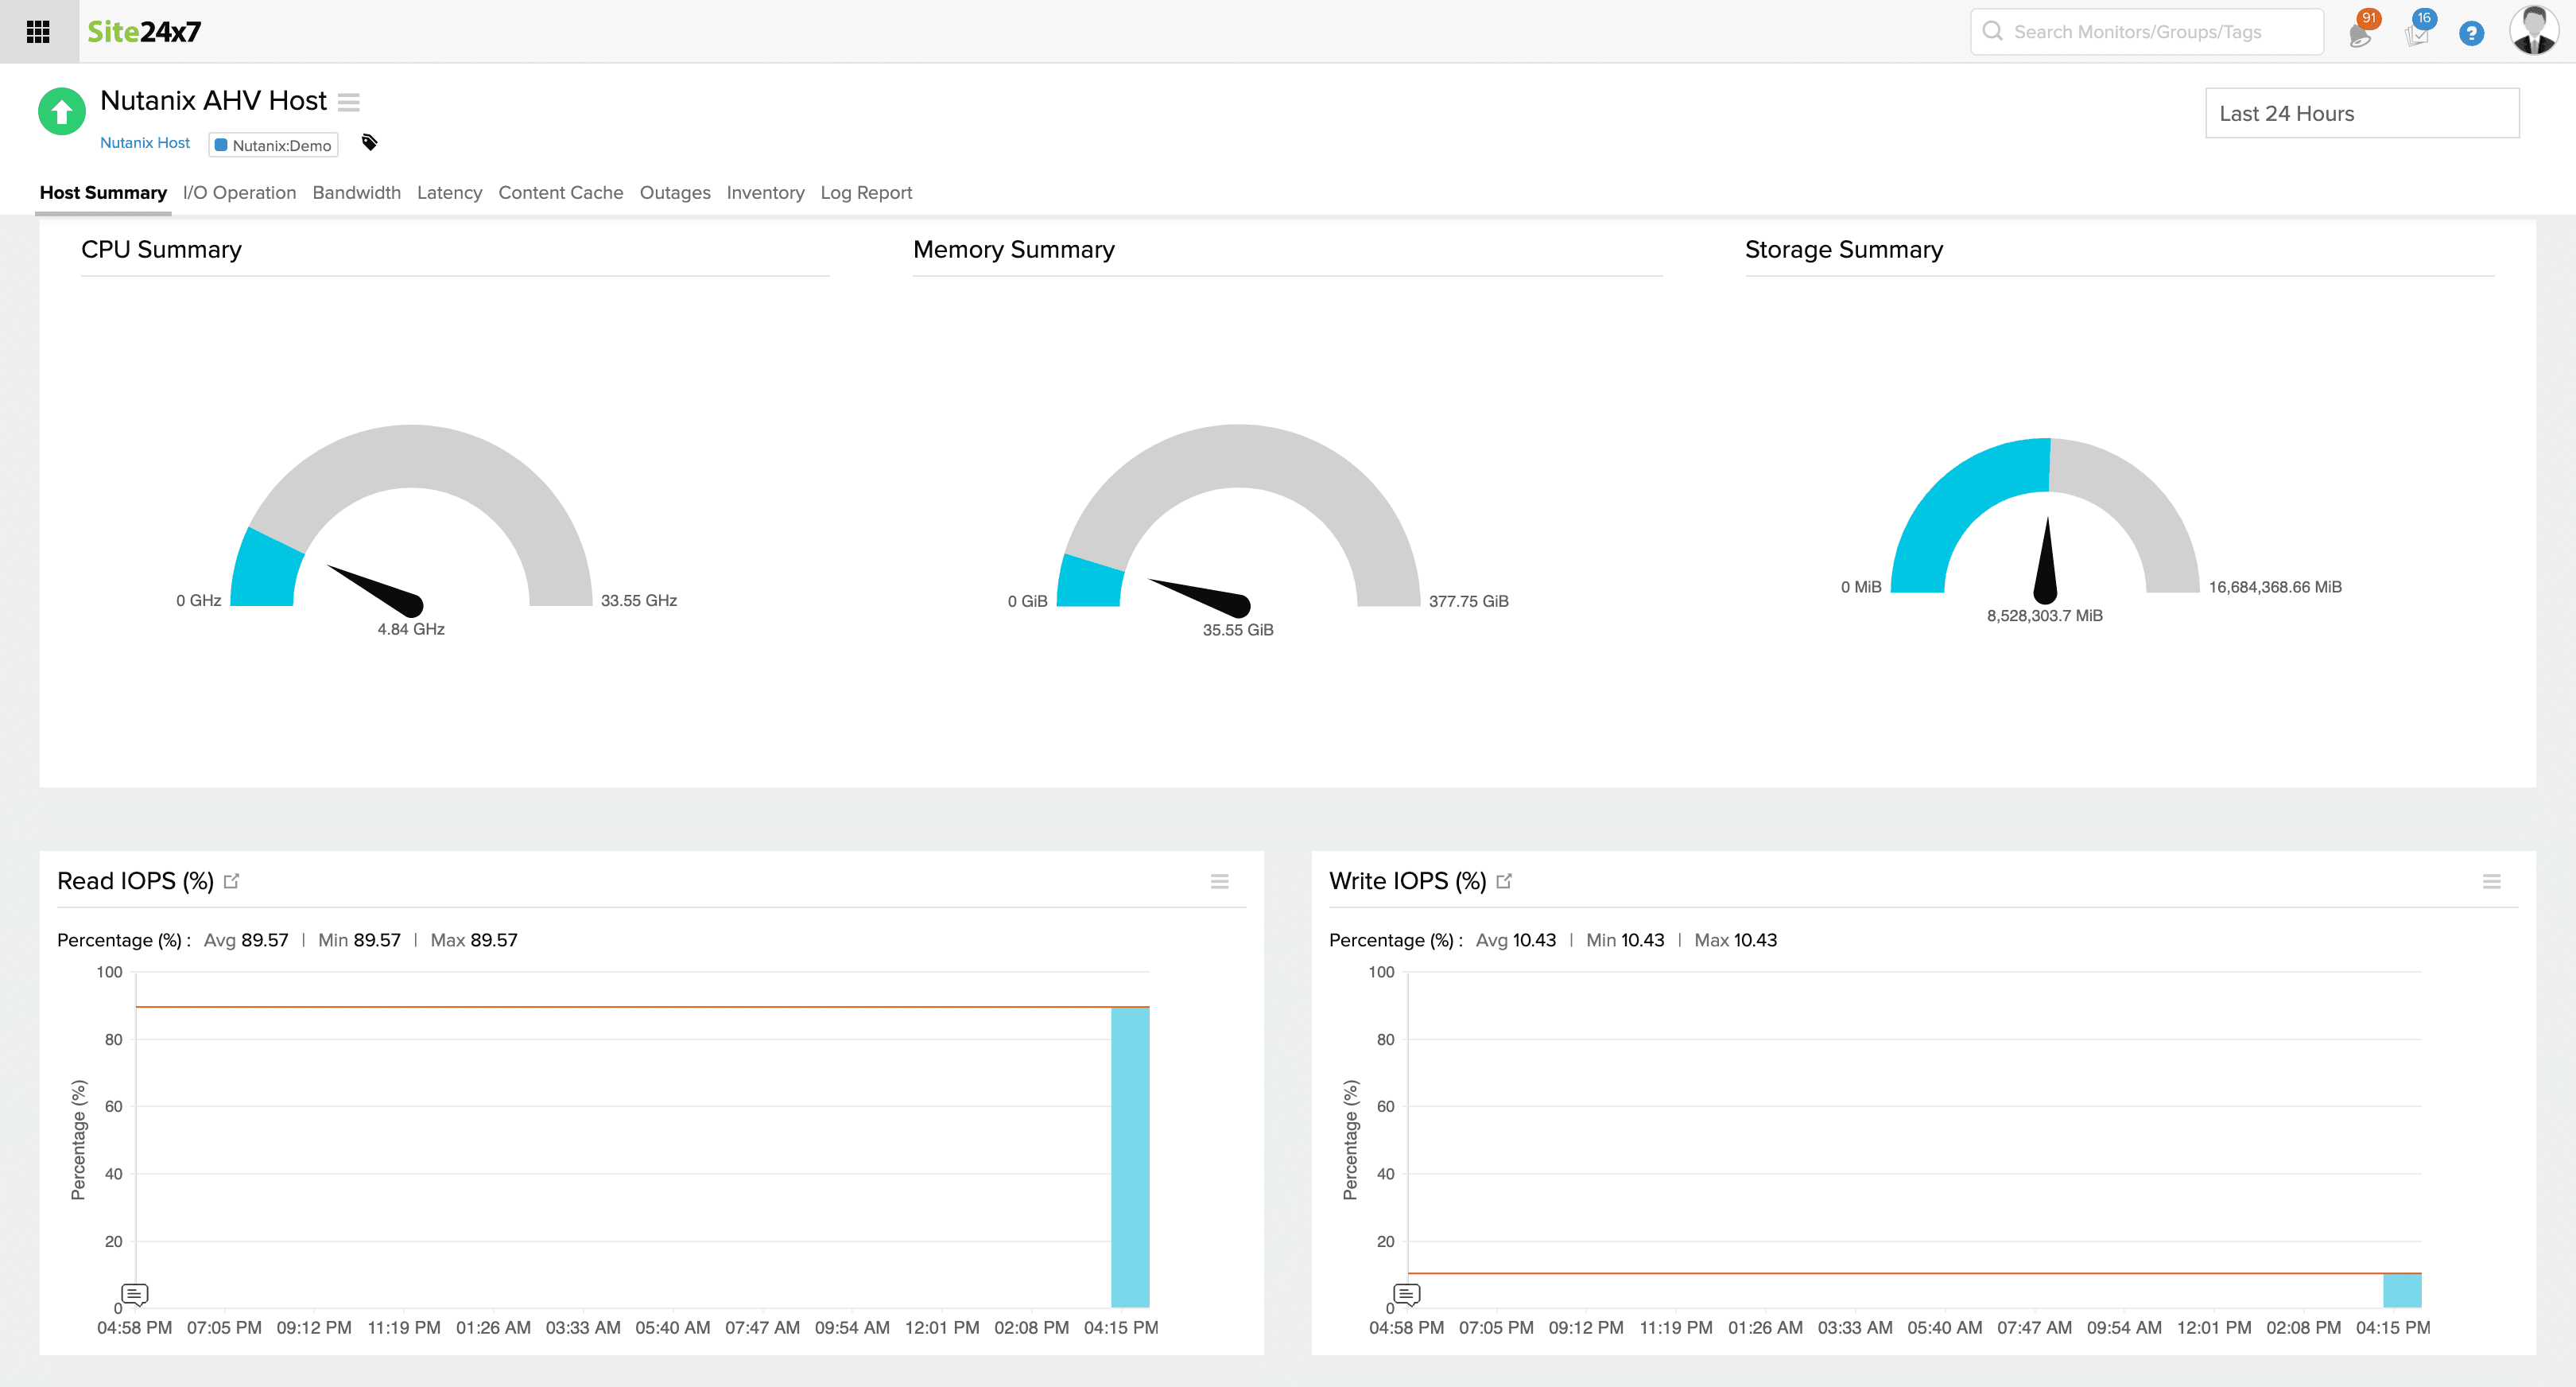Screen dimensions: 2576x1387
Task: Click the annotation bubble on Read IOPS chart
Action: pyautogui.click(x=134, y=1294)
